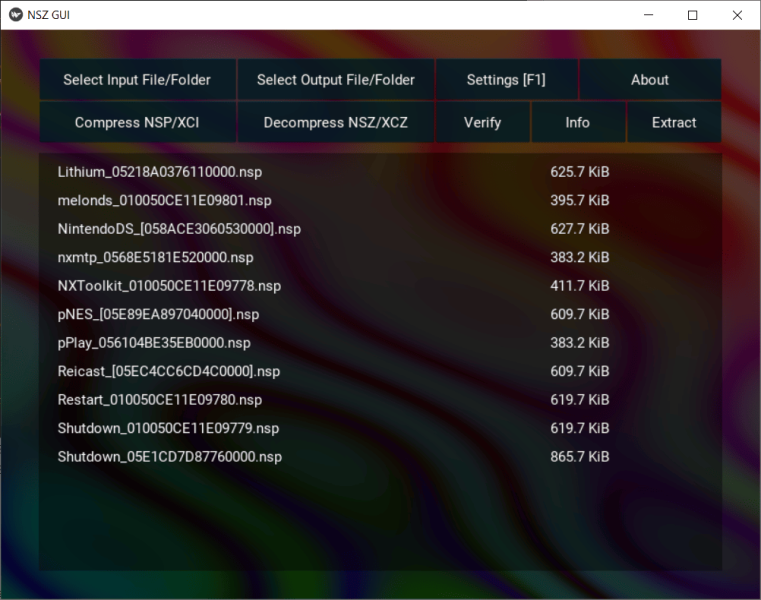Image resolution: width=761 pixels, height=600 pixels.
Task: Click the 383.2 KiB size of nxmtp
Action: click(579, 257)
